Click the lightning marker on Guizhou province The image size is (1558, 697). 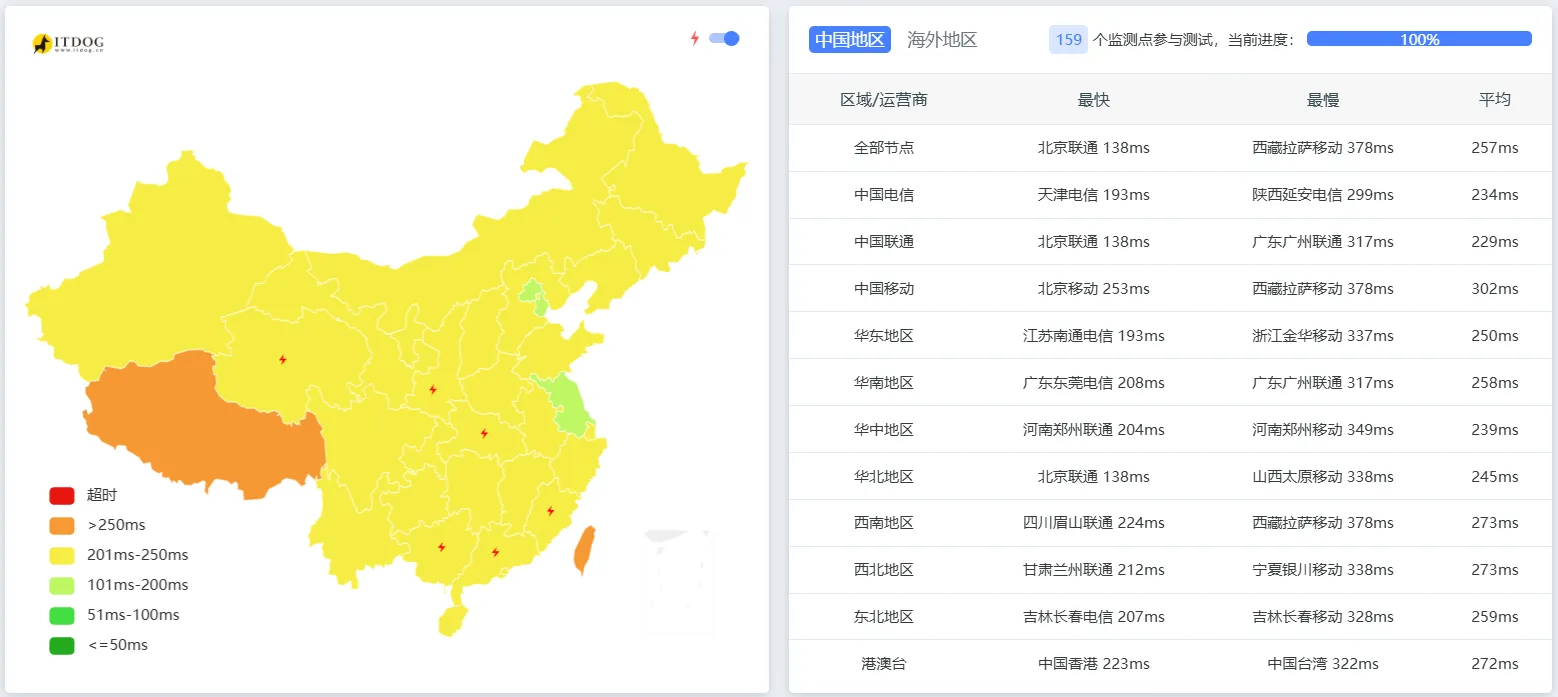[441, 548]
